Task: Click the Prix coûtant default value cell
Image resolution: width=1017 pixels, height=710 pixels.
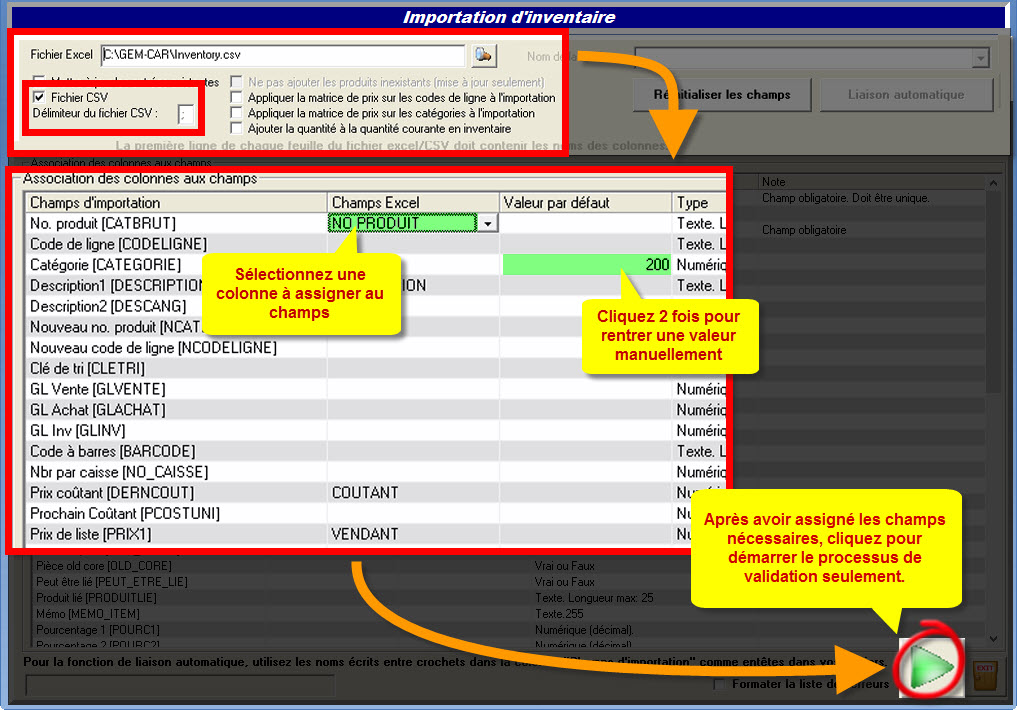Action: [x=586, y=493]
